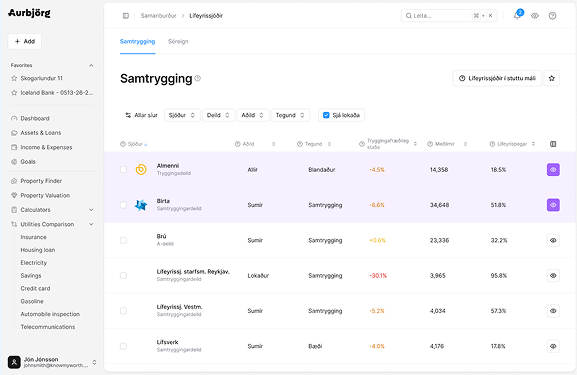This screenshot has width=577, height=375.
Task: Open Savings comparison
Action: [31, 276]
